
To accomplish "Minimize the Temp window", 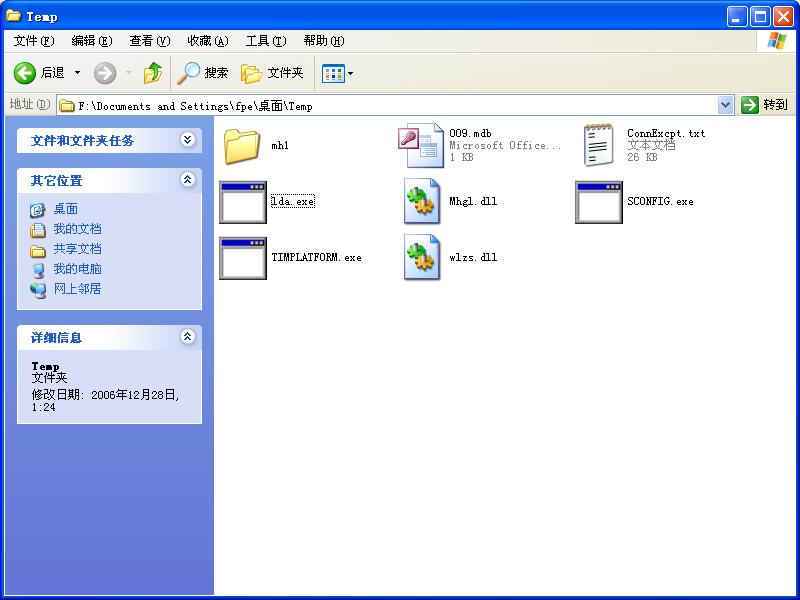I will (x=736, y=17).
